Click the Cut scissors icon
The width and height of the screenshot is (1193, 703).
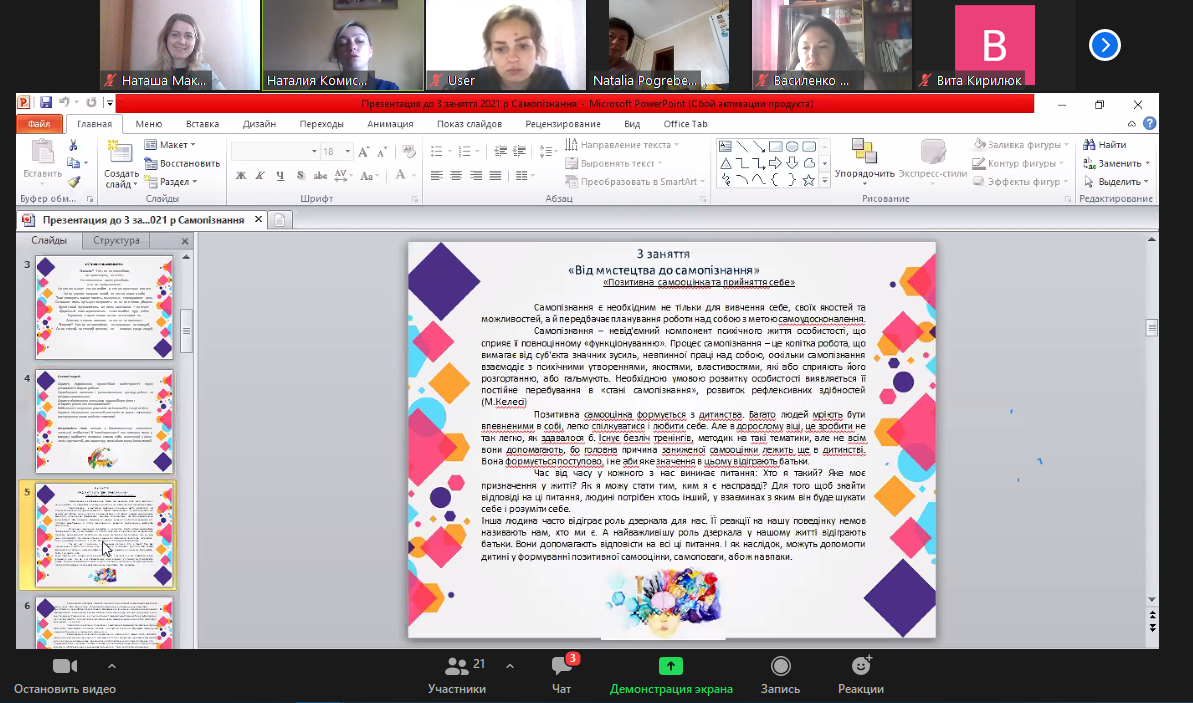click(x=73, y=145)
